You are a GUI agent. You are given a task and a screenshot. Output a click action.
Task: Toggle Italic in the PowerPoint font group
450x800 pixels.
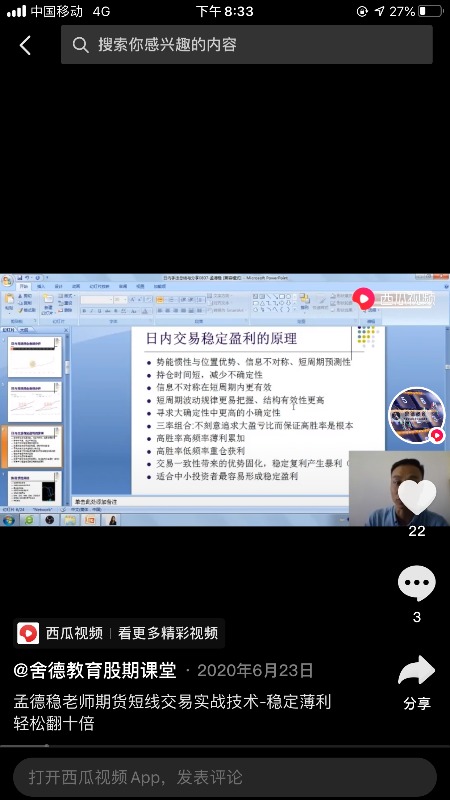point(91,311)
